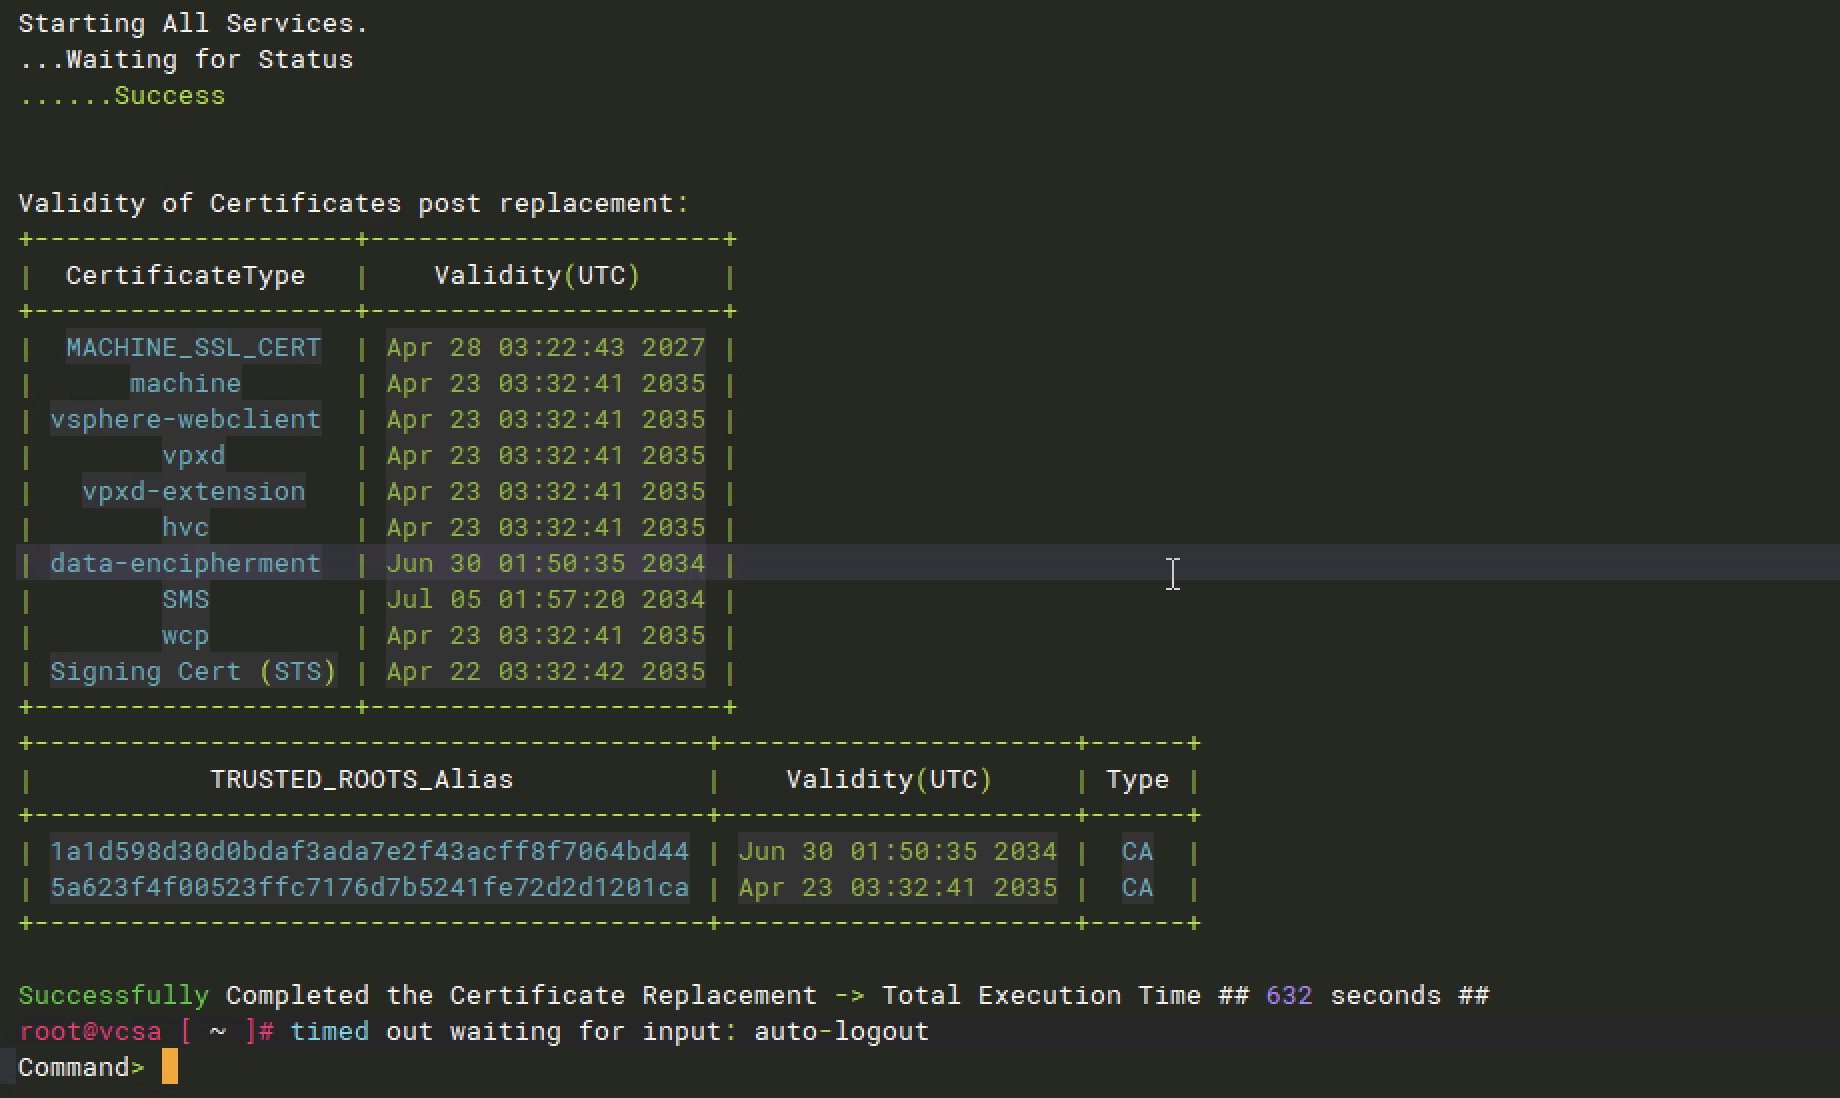Click validity date in vsphere-webclient row
The height and width of the screenshot is (1098, 1840).
546,419
